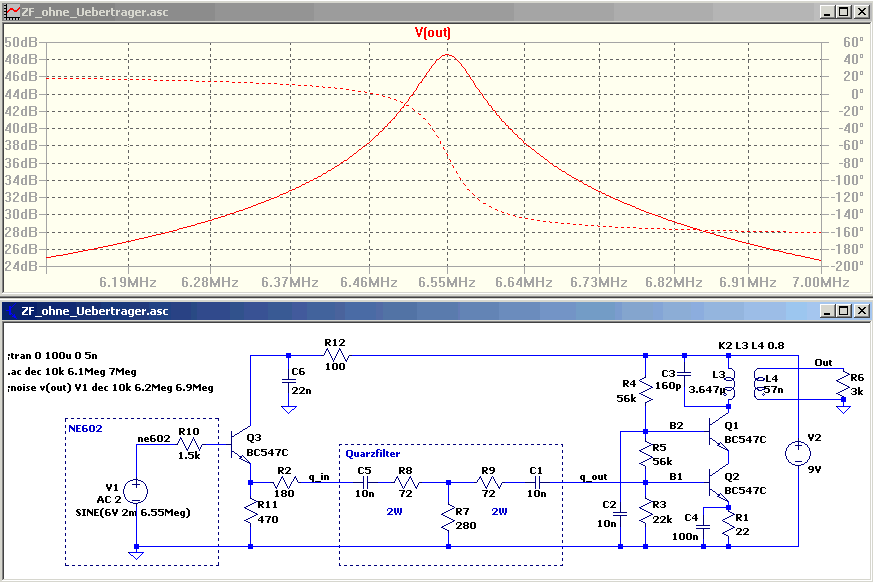This screenshot has width=873, height=582.
Task: Click transistor Q1 symbol
Action: tap(718, 432)
